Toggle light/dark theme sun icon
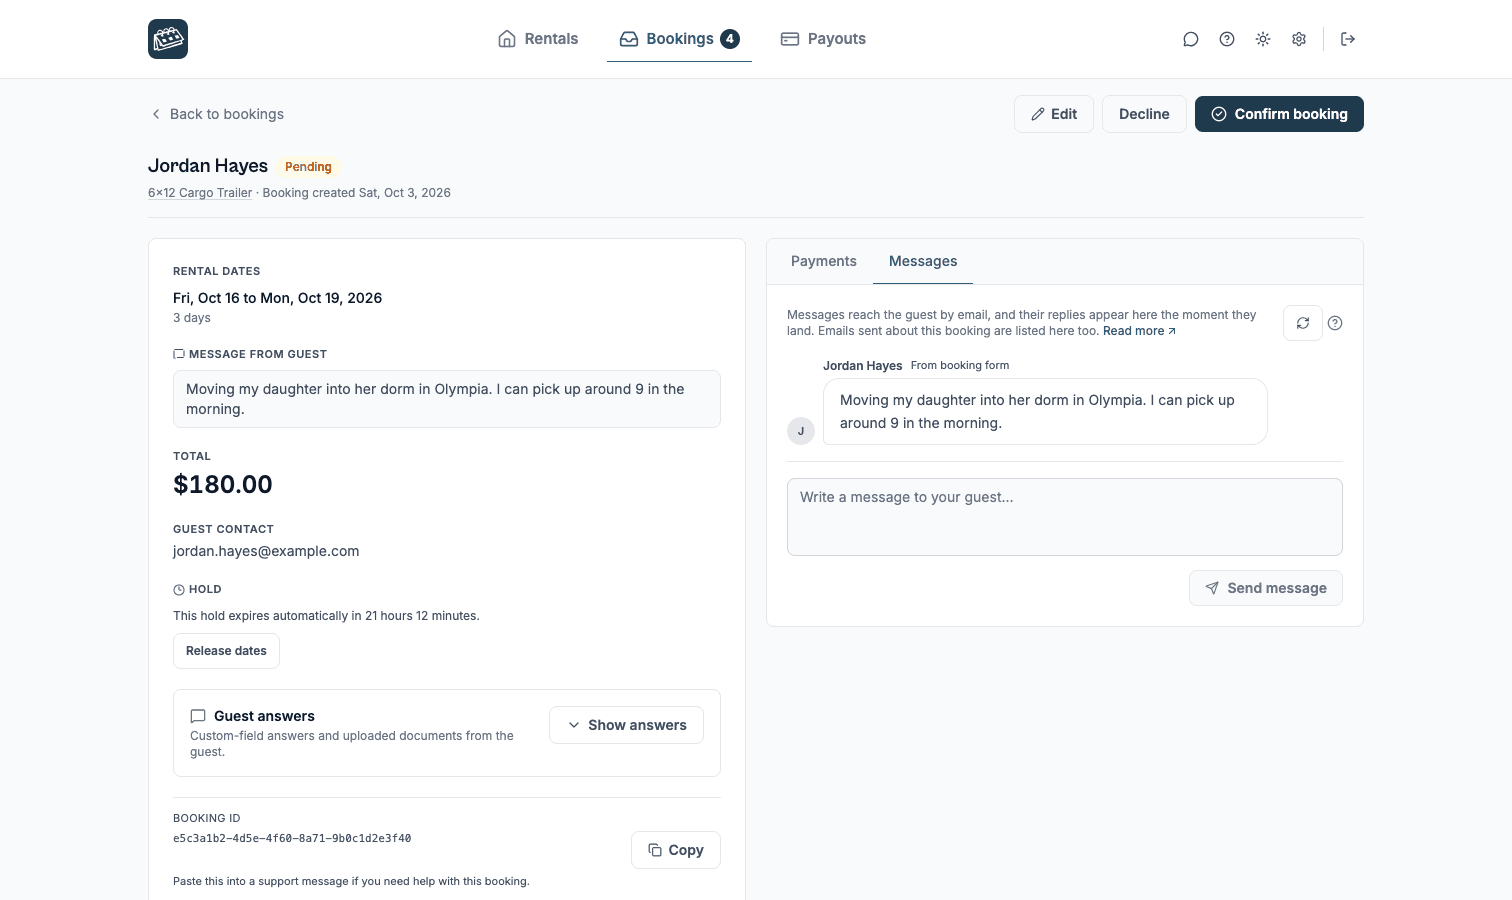The image size is (1512, 900). coord(1263,39)
